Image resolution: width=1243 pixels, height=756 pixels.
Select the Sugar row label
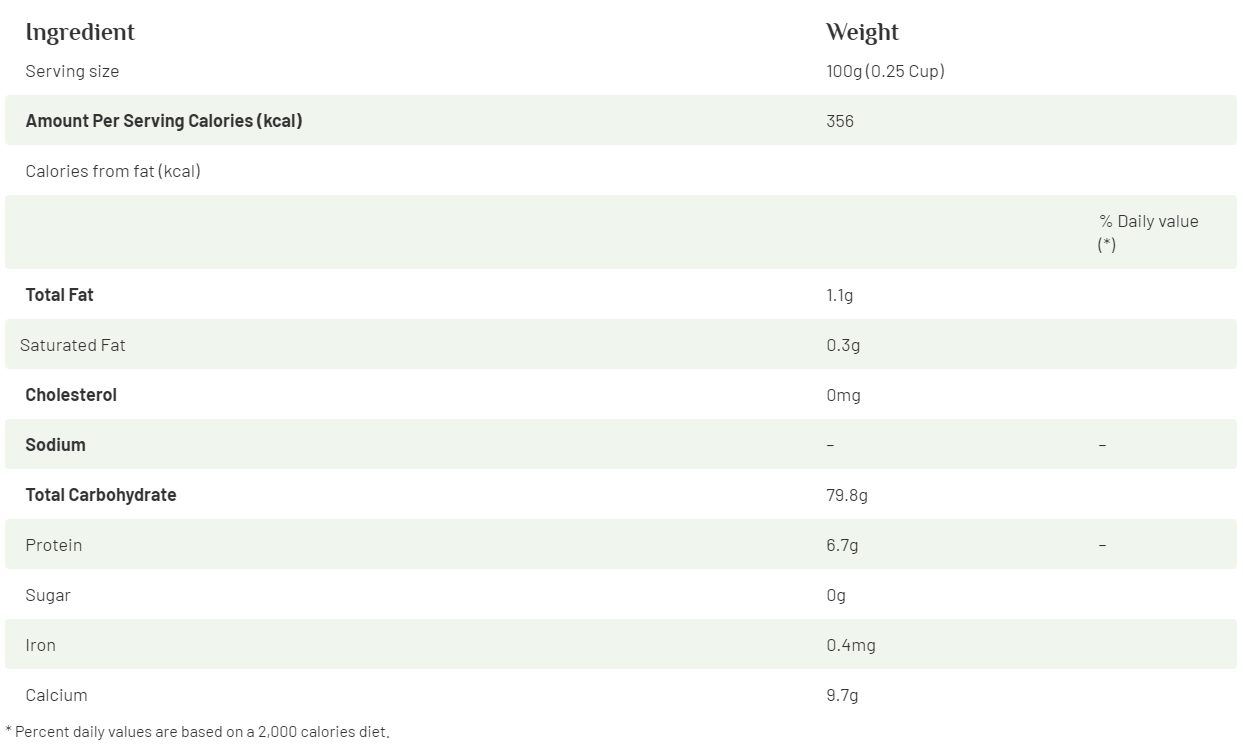click(x=48, y=595)
